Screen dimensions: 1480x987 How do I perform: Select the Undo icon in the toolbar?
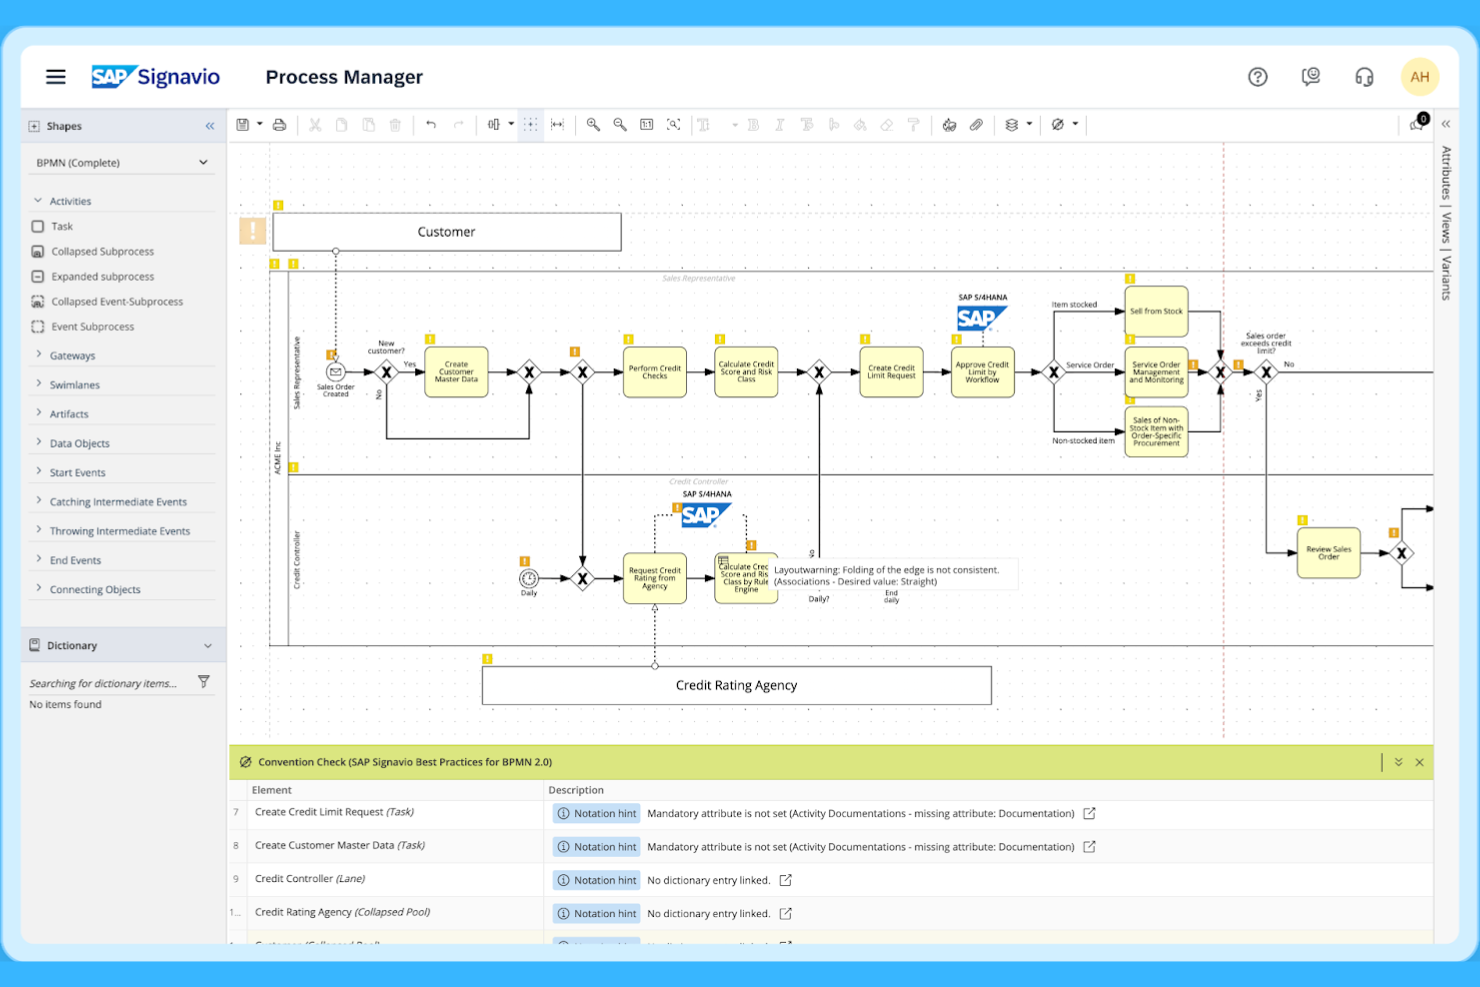point(431,124)
